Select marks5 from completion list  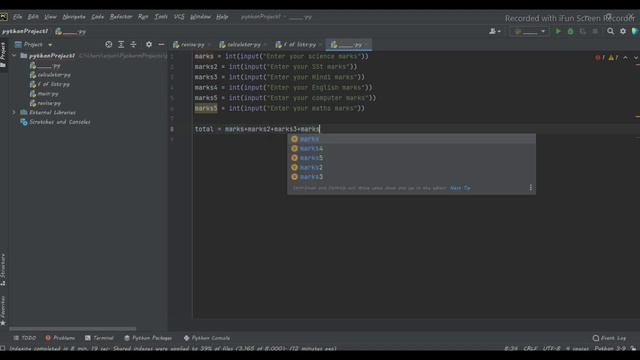point(411,158)
